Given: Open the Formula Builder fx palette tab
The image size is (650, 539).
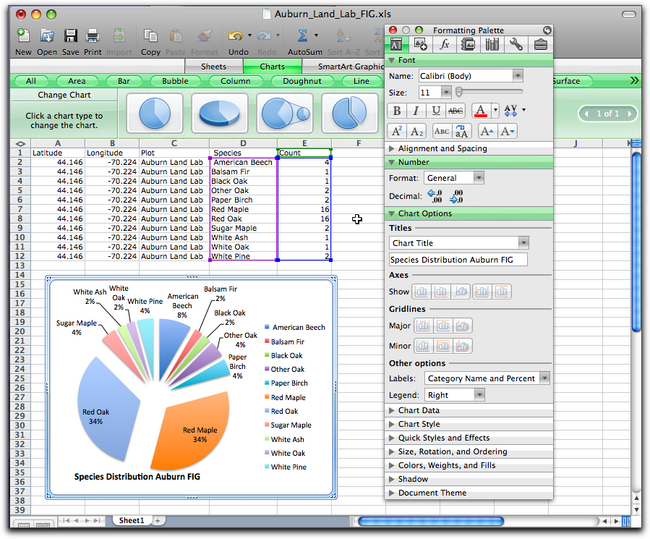Looking at the screenshot, I should [x=444, y=44].
